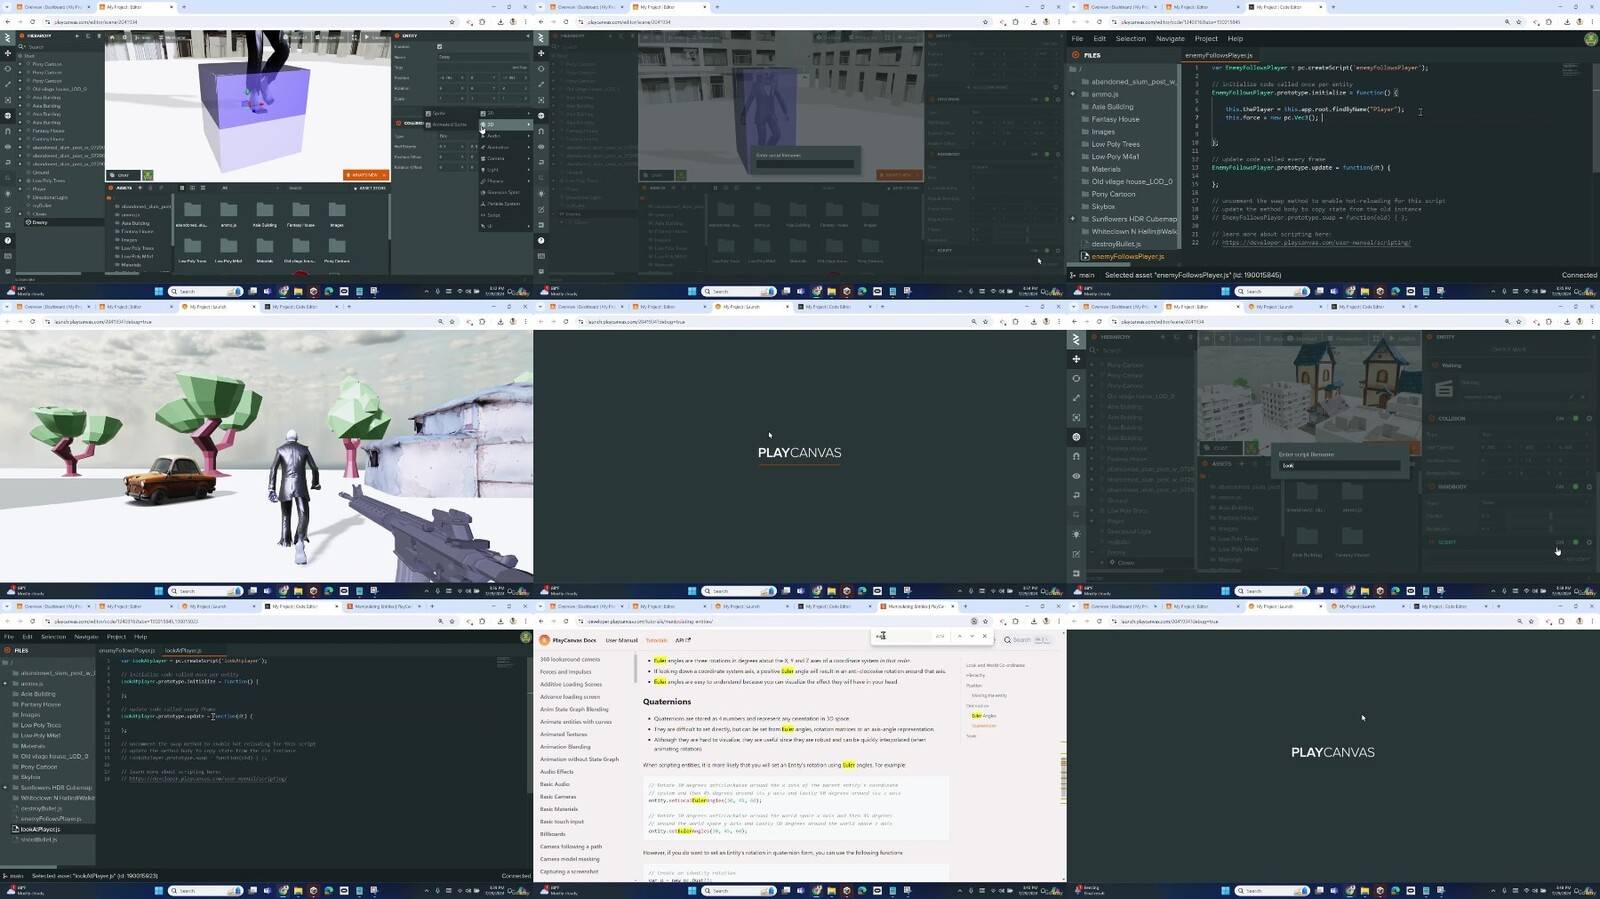This screenshot has width=1600, height=899.
Task: Expand Old village house_LOD_0 in script-filename dialog editor hierarchy
Action: click(x=1092, y=396)
